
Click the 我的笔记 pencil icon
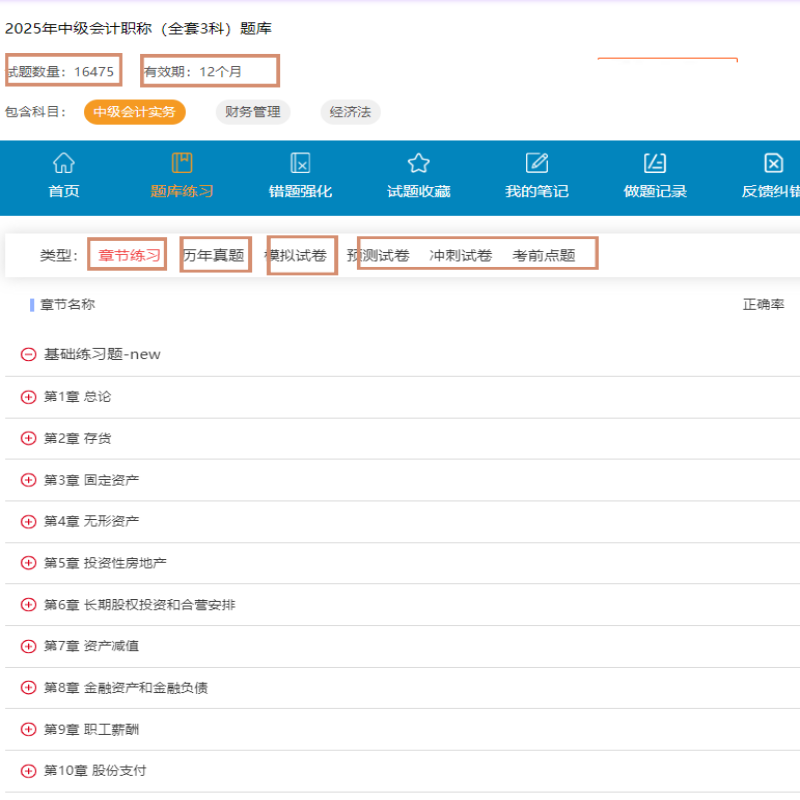coord(537,163)
